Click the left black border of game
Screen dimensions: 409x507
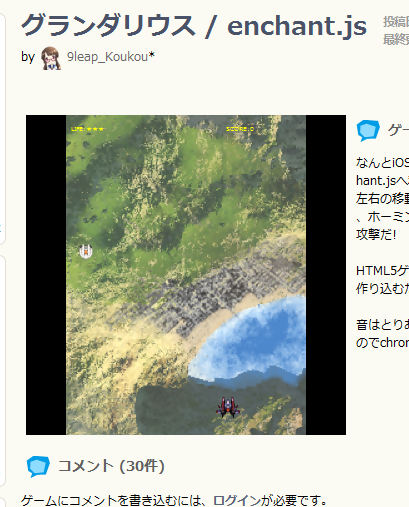pos(46,275)
